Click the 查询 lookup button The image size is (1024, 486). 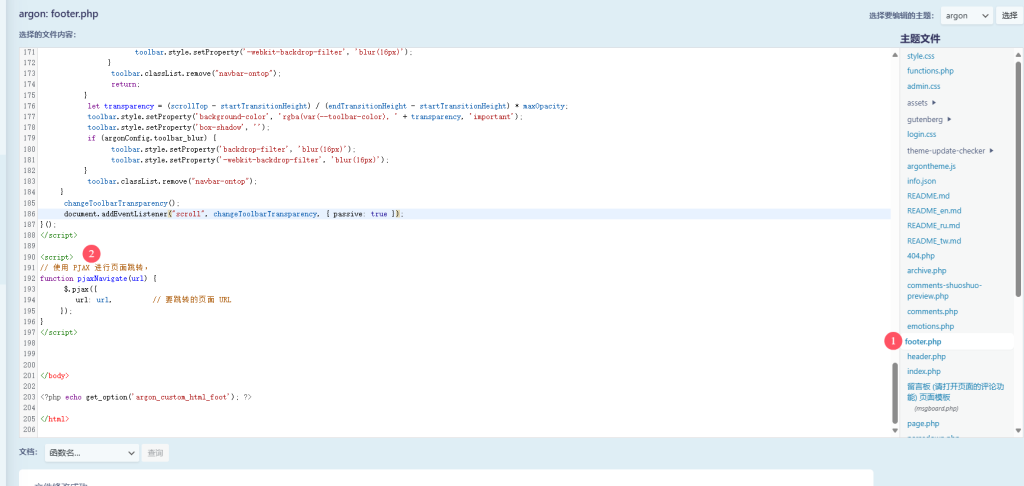pyautogui.click(x=155, y=453)
